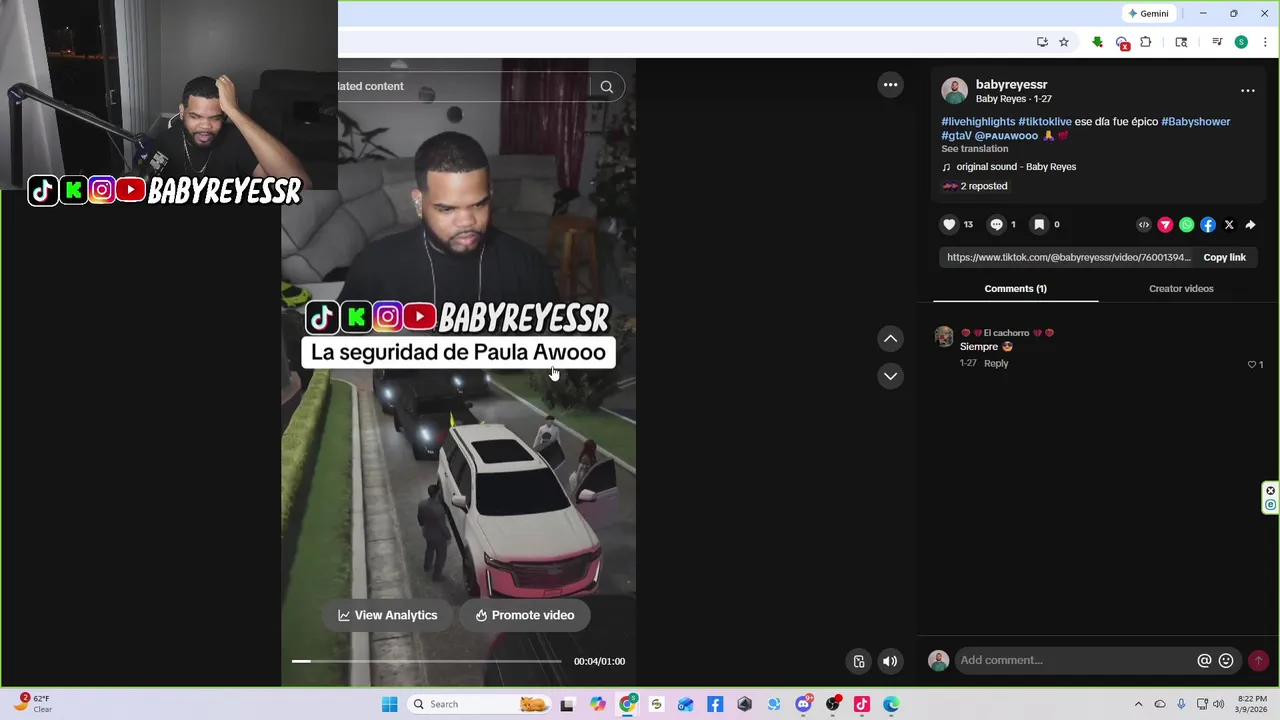
Task: Click the install app icon in address bar
Action: pyautogui.click(x=1042, y=42)
